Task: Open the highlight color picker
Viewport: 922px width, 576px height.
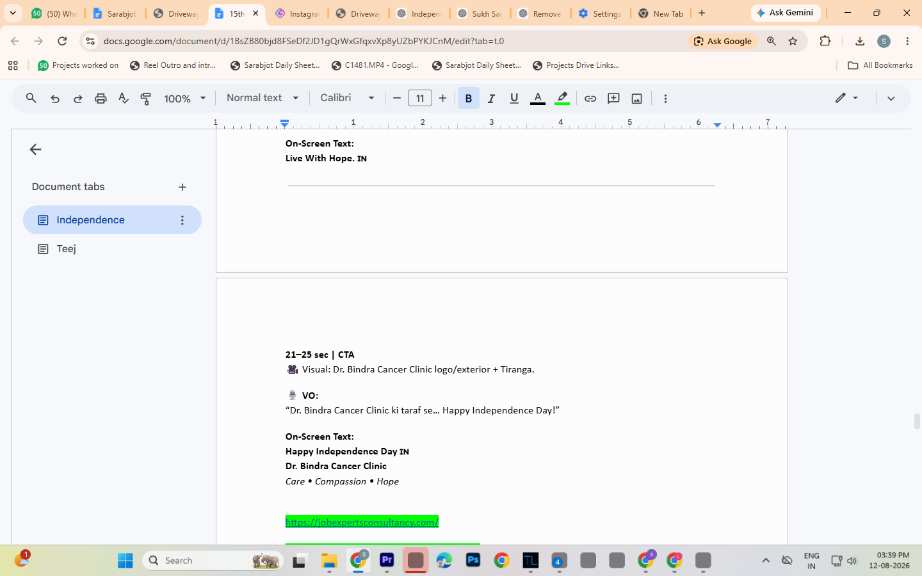Action: click(x=562, y=99)
